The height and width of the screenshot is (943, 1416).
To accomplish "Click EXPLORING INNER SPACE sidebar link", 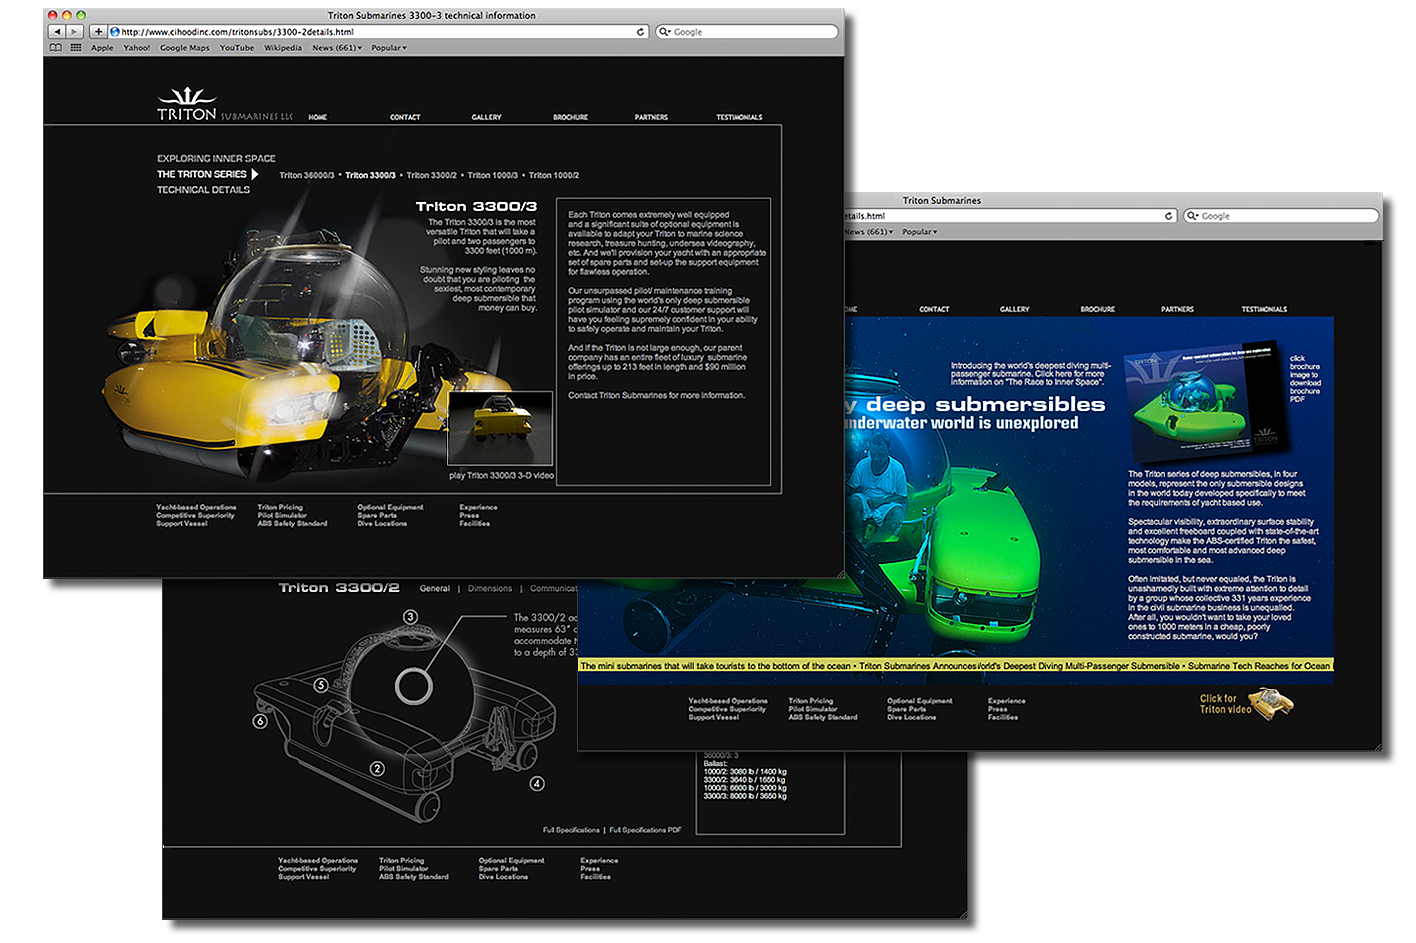I will [x=216, y=158].
